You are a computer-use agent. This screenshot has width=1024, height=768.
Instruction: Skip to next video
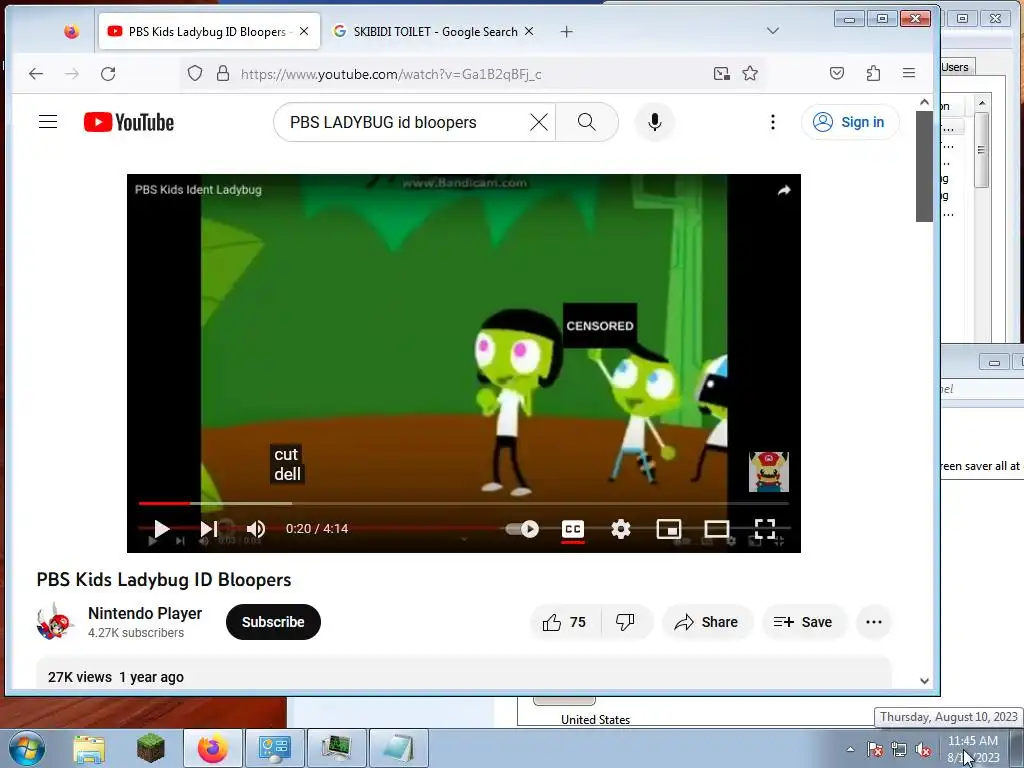[x=209, y=529]
